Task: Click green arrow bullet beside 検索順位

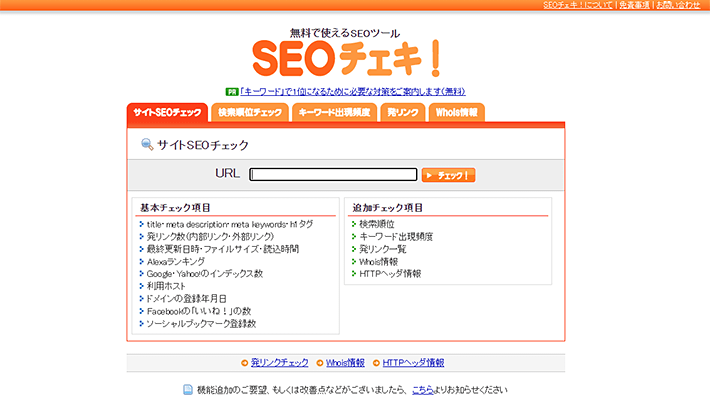Action: [x=354, y=224]
